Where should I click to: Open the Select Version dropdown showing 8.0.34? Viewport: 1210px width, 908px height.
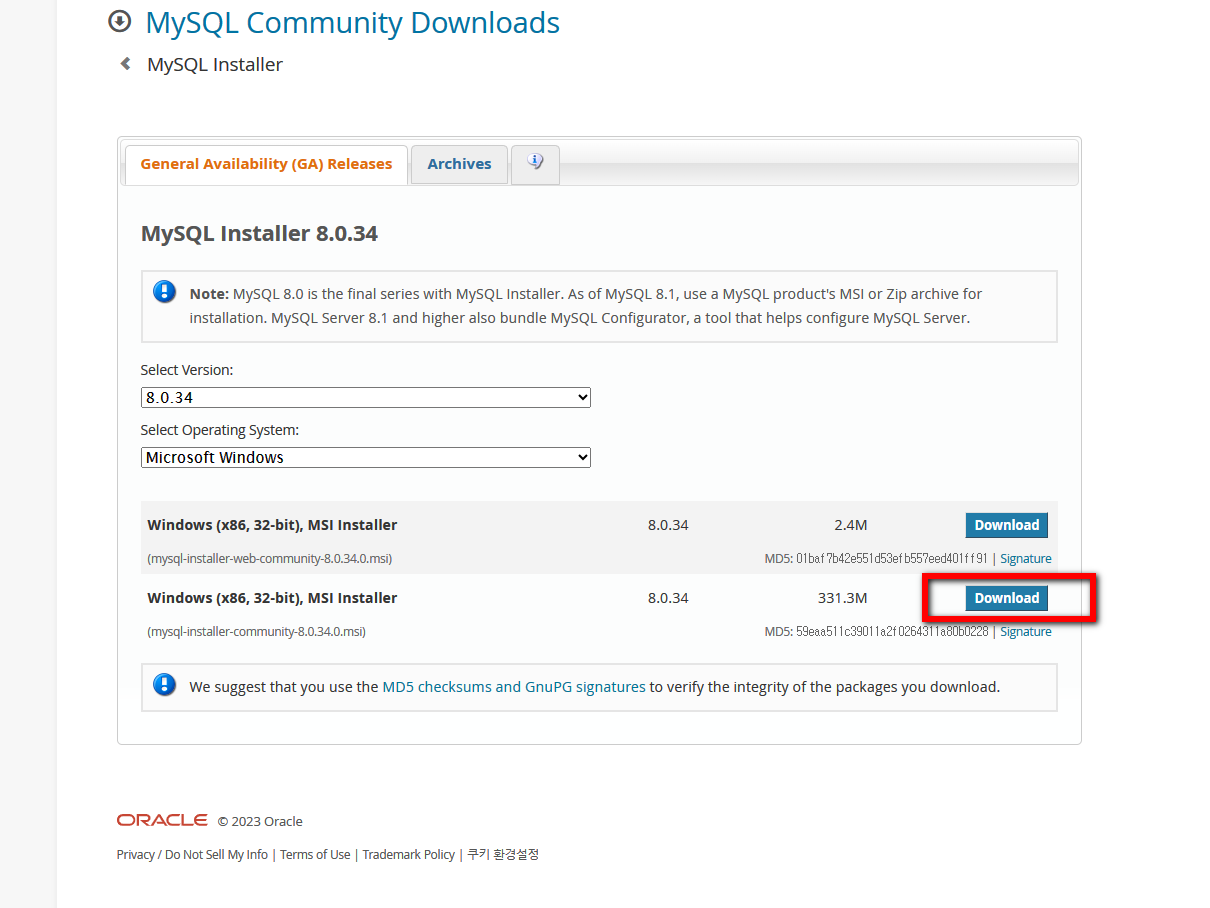click(366, 397)
